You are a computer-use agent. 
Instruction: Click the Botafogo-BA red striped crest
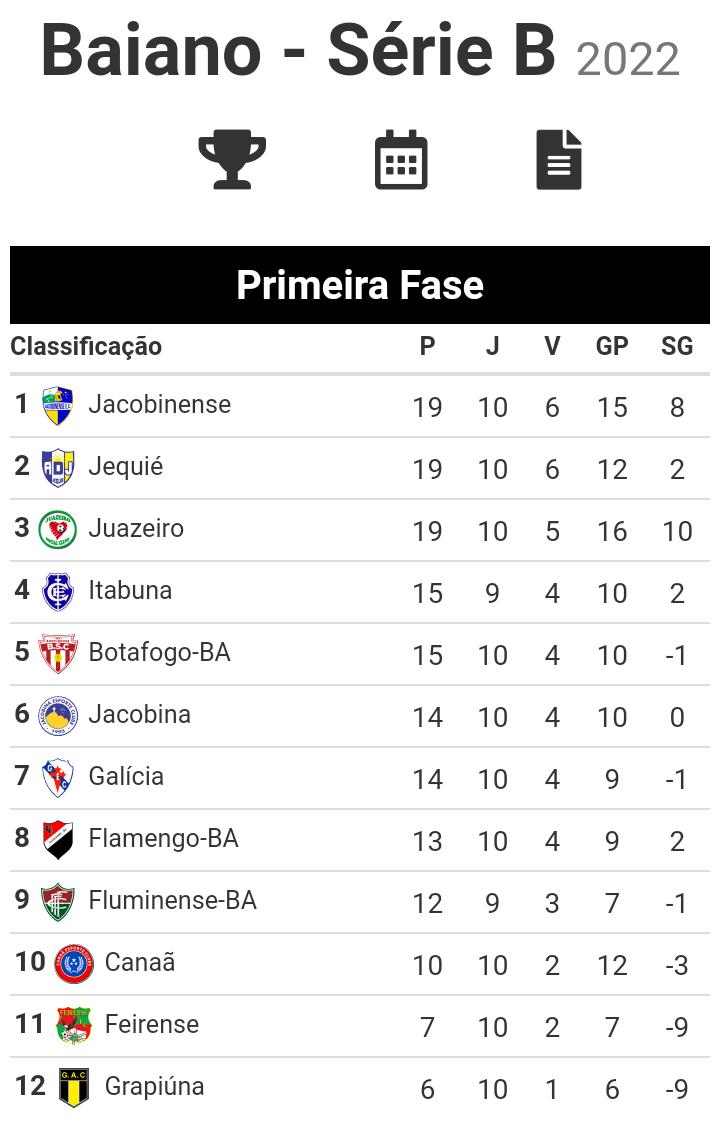point(58,653)
